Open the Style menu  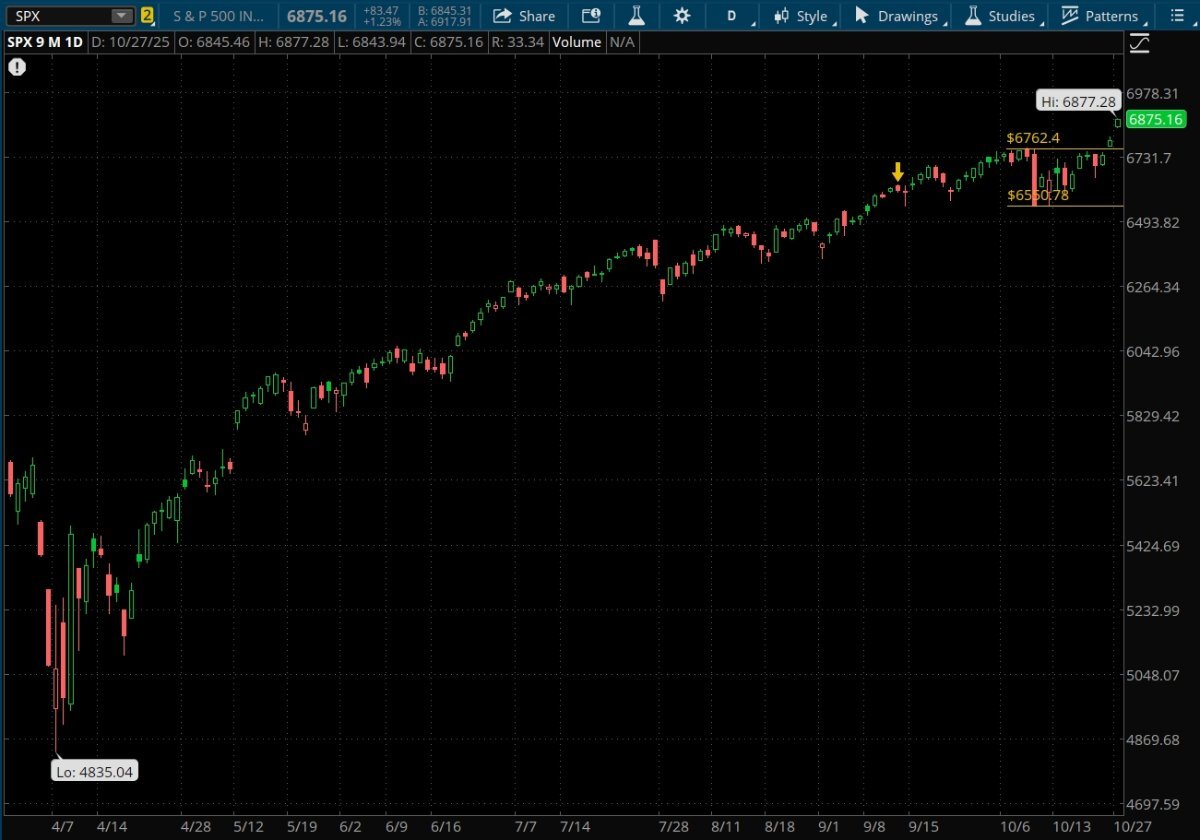pyautogui.click(x=801, y=16)
